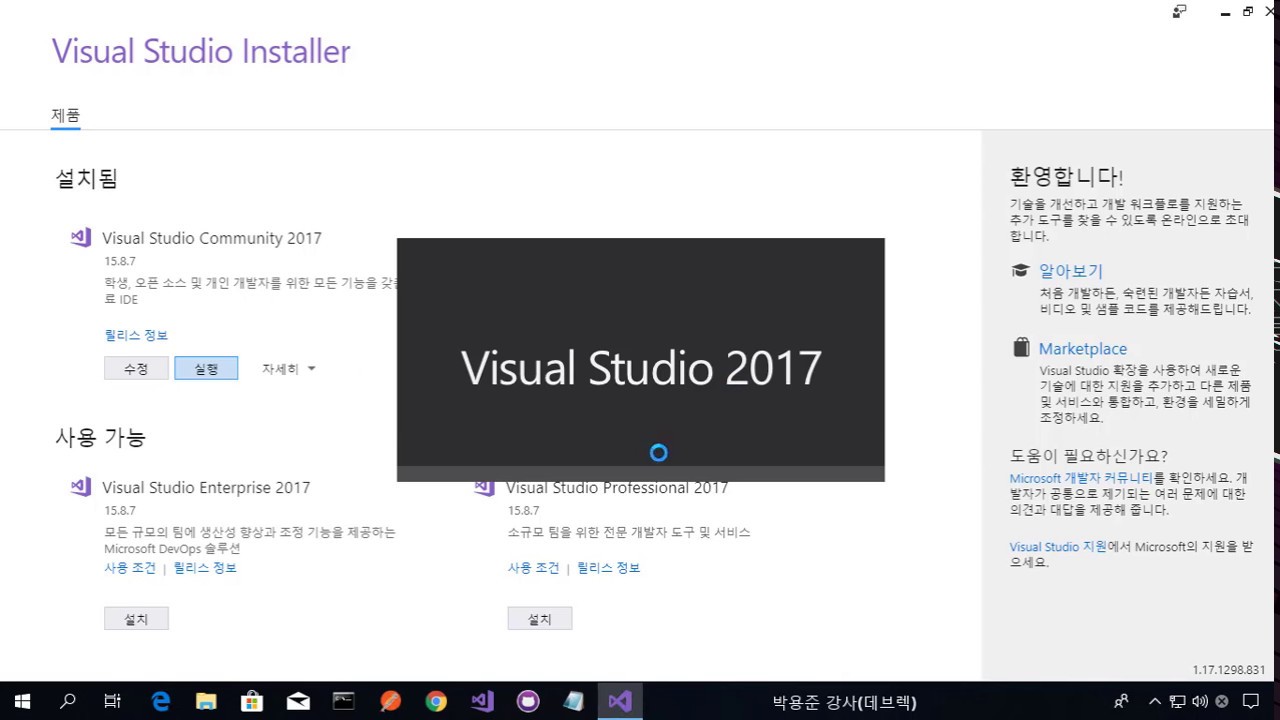Viewport: 1280px width, 720px height.
Task: Show hidden system tray icons chevron
Action: click(1155, 701)
